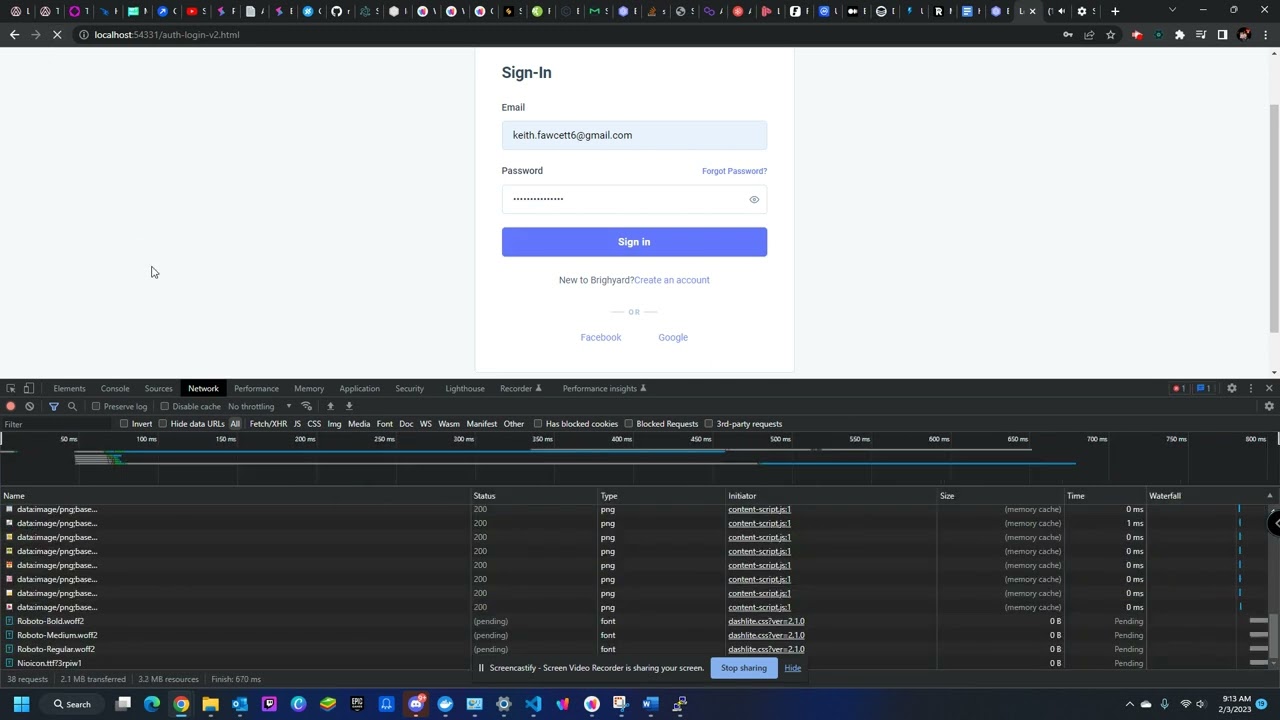Export HAR with download arrow
Image resolution: width=1280 pixels, height=720 pixels.
coord(349,406)
